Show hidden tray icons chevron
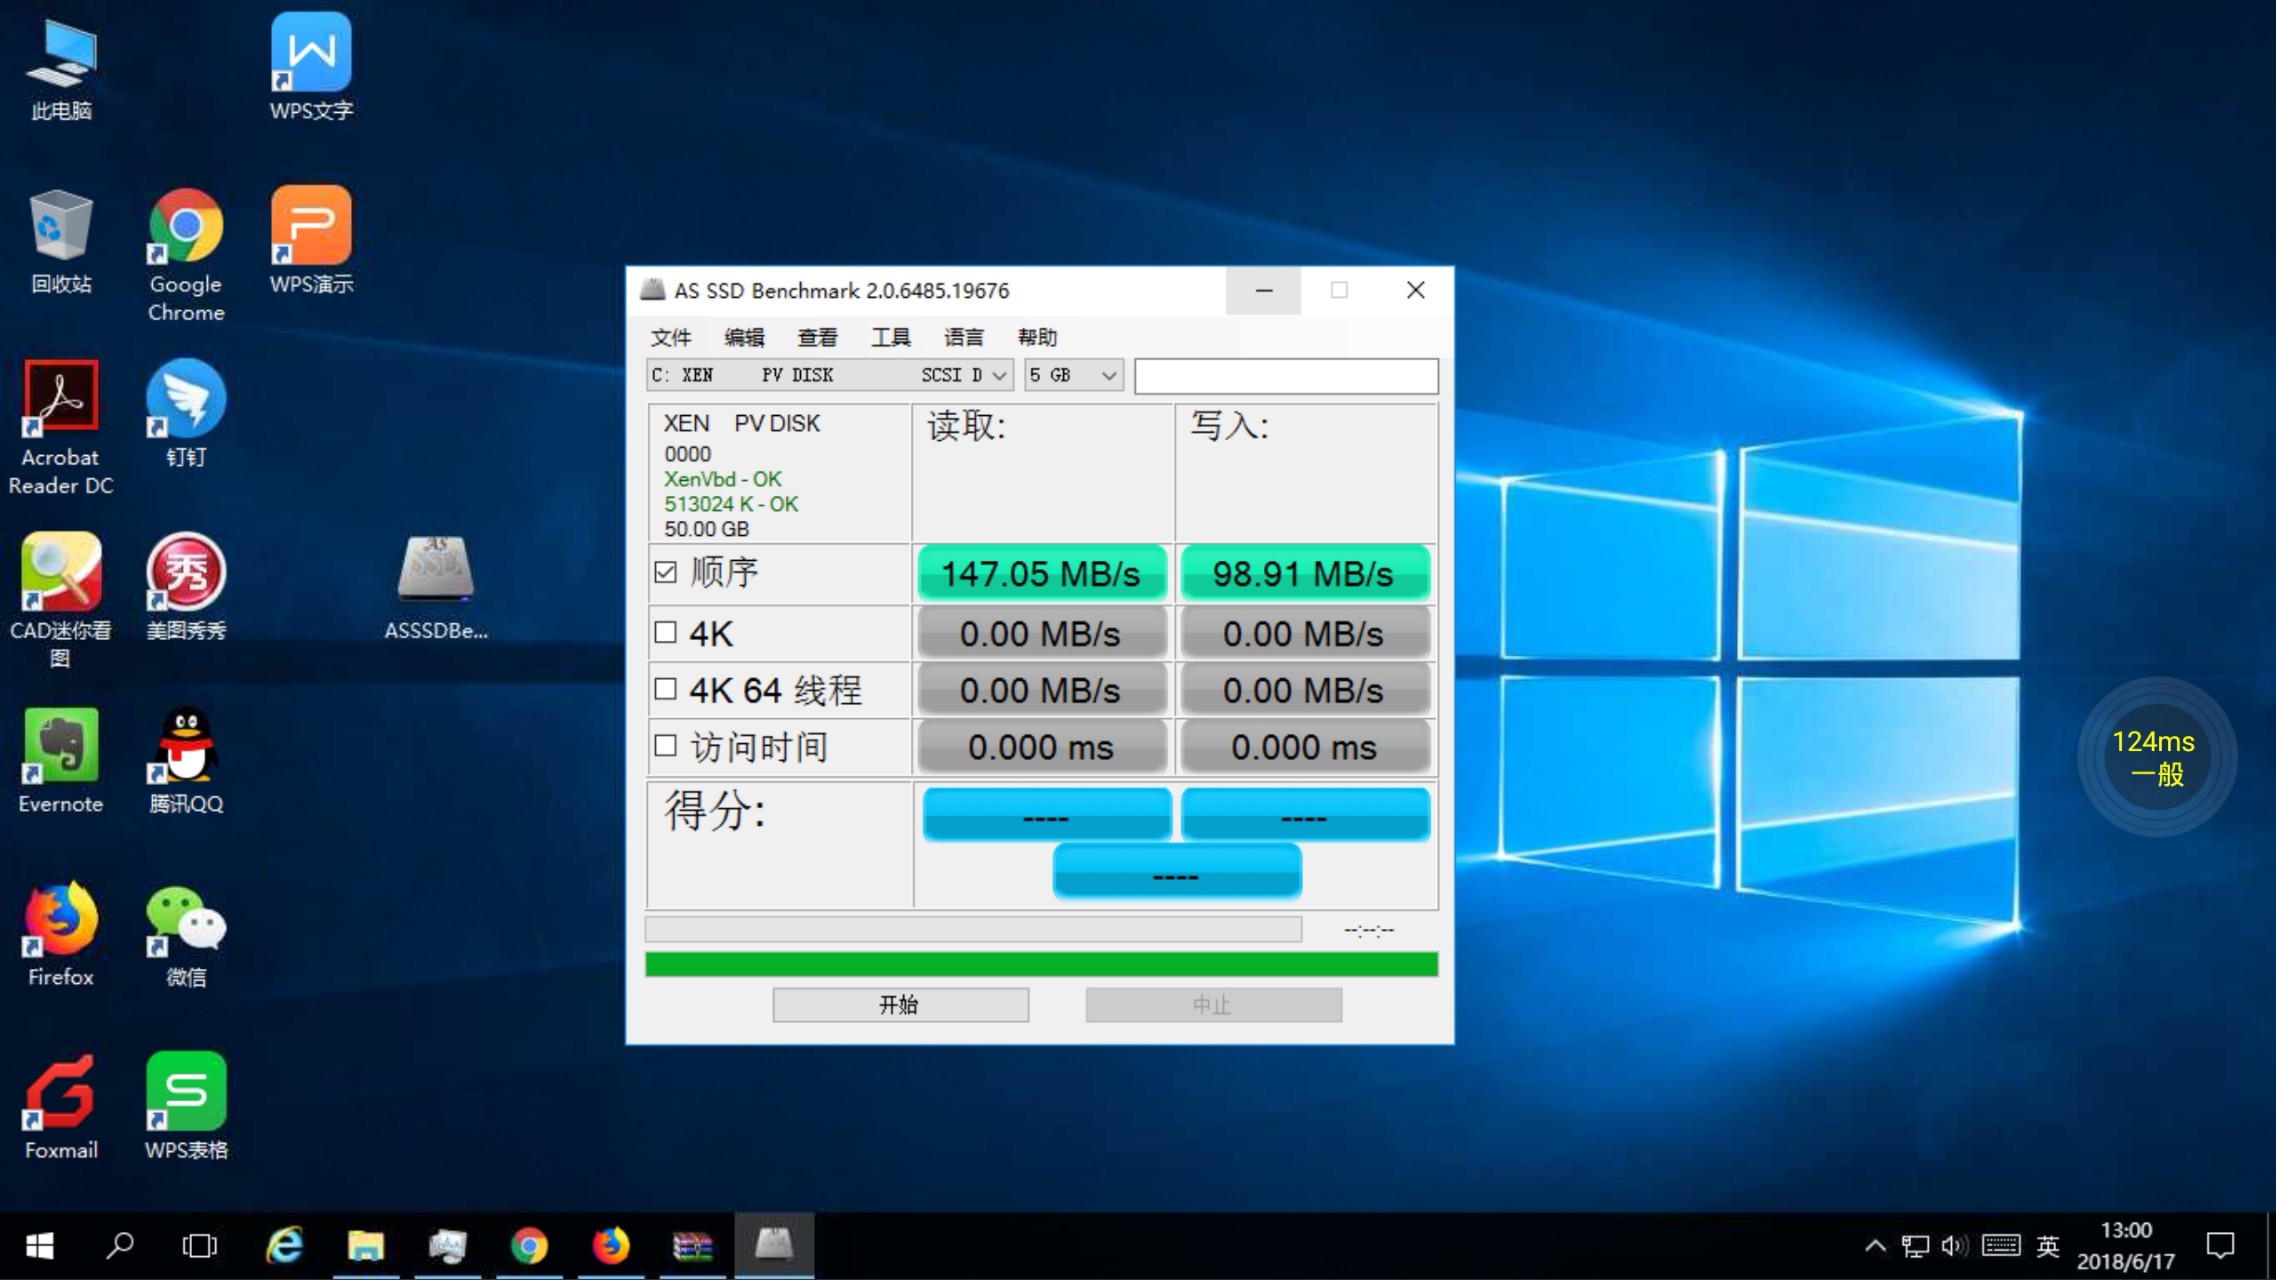 (1876, 1246)
